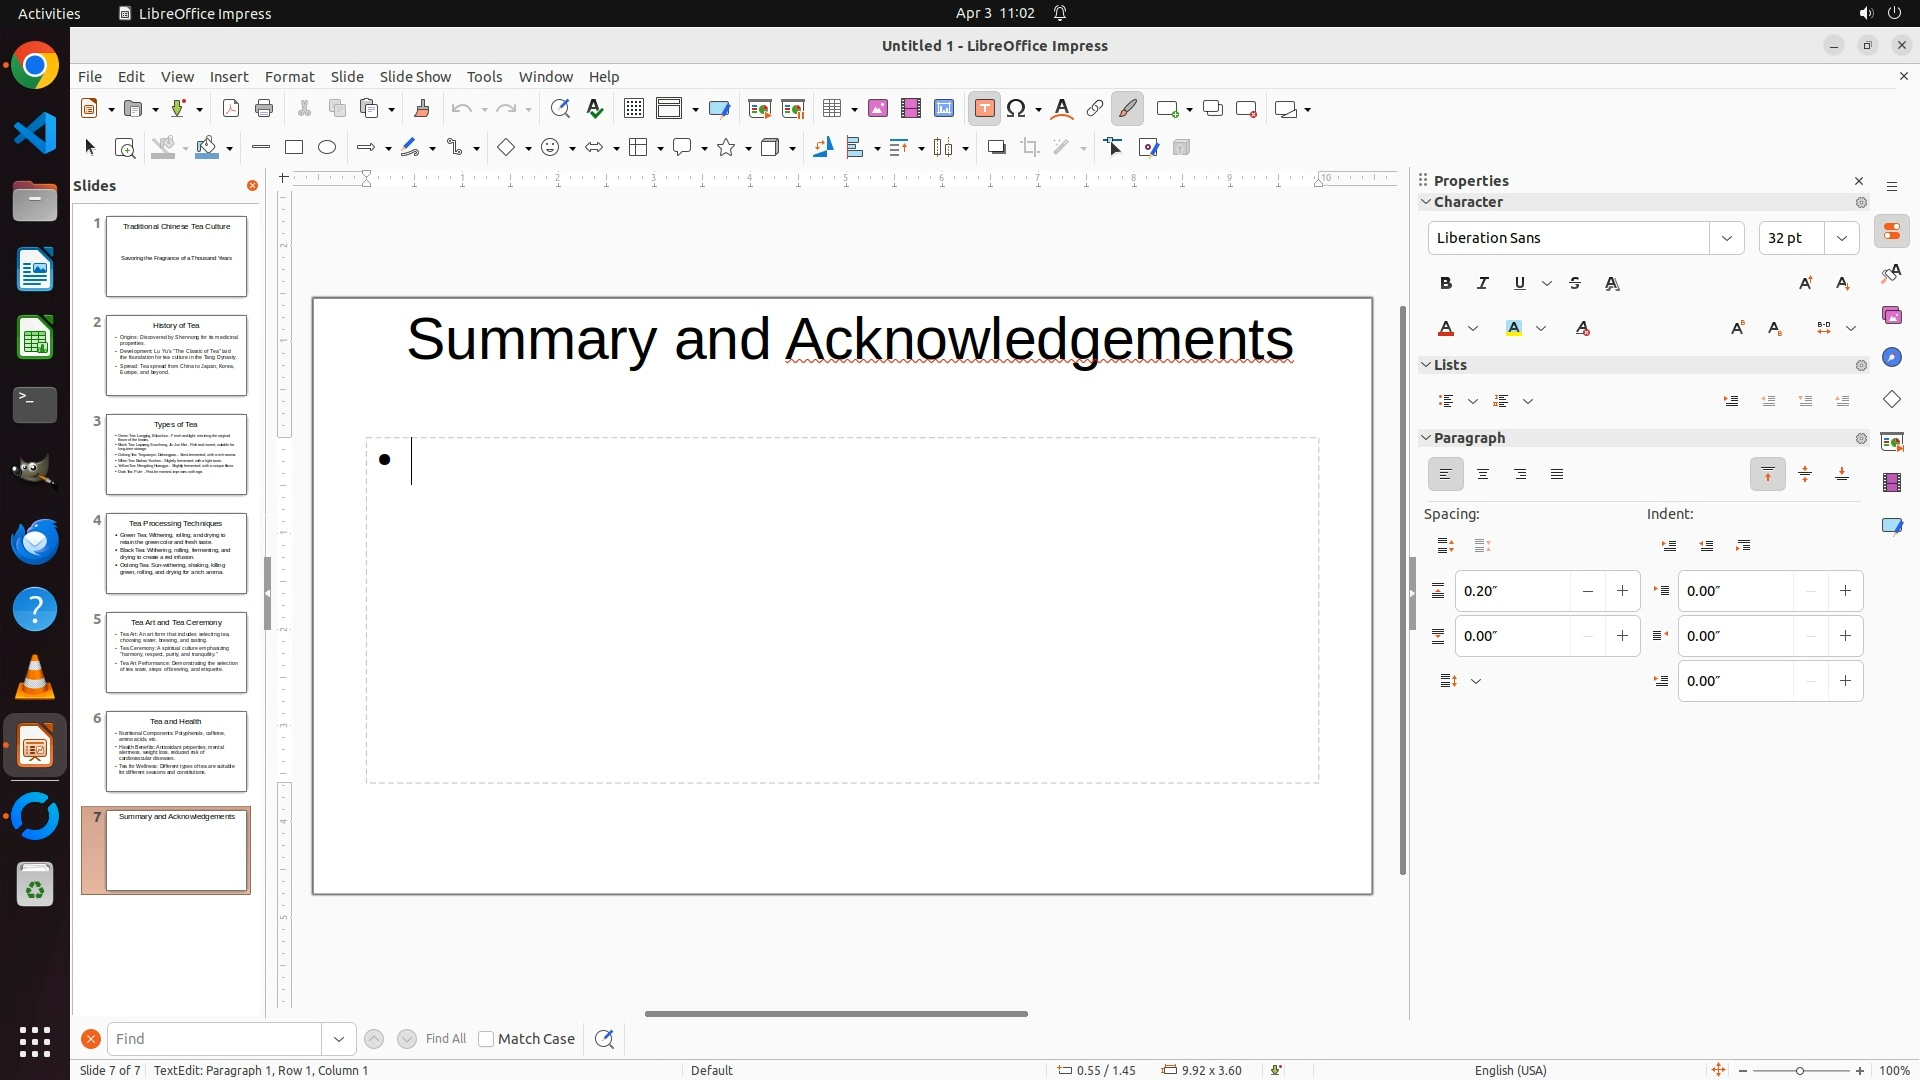Click the Insert Special Character icon
The height and width of the screenshot is (1080, 1920).
[1017, 109]
